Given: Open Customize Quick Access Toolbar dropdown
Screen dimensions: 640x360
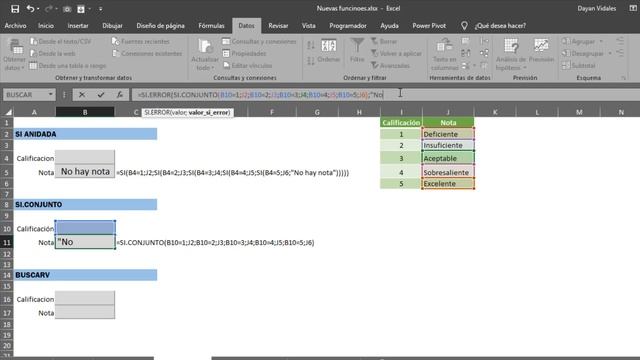Looking at the screenshot, I should click(100, 9).
